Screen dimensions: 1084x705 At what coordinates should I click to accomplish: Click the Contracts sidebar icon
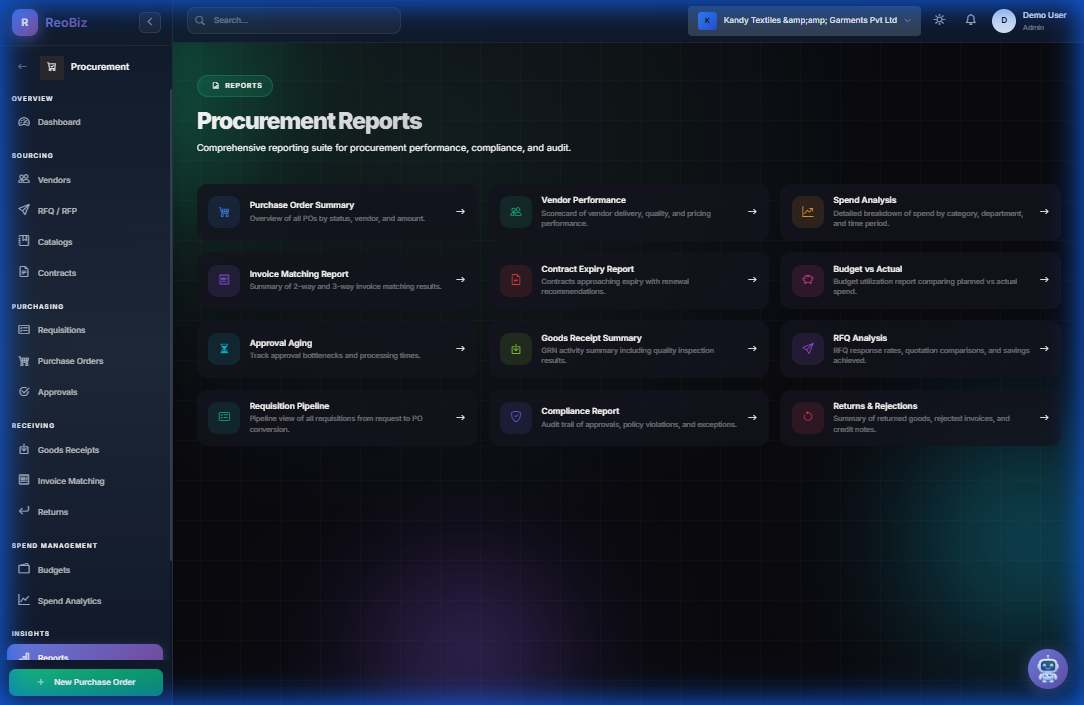tap(22, 272)
